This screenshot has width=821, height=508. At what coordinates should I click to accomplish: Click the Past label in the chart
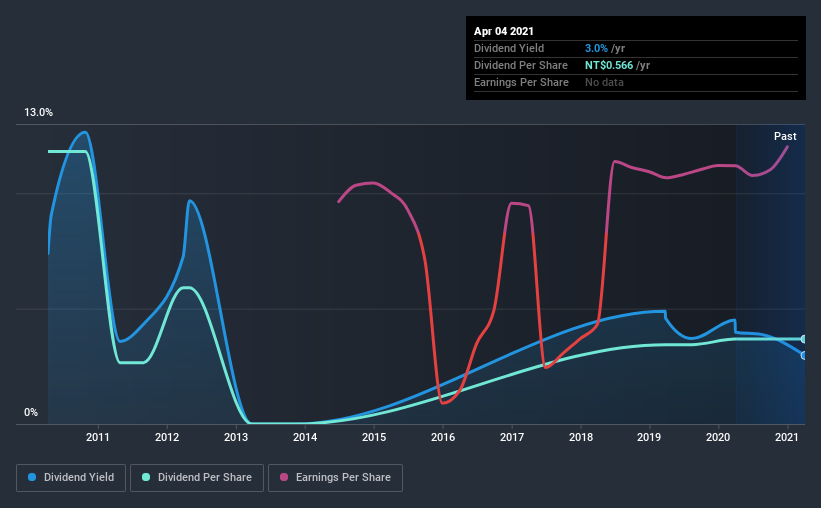point(785,136)
